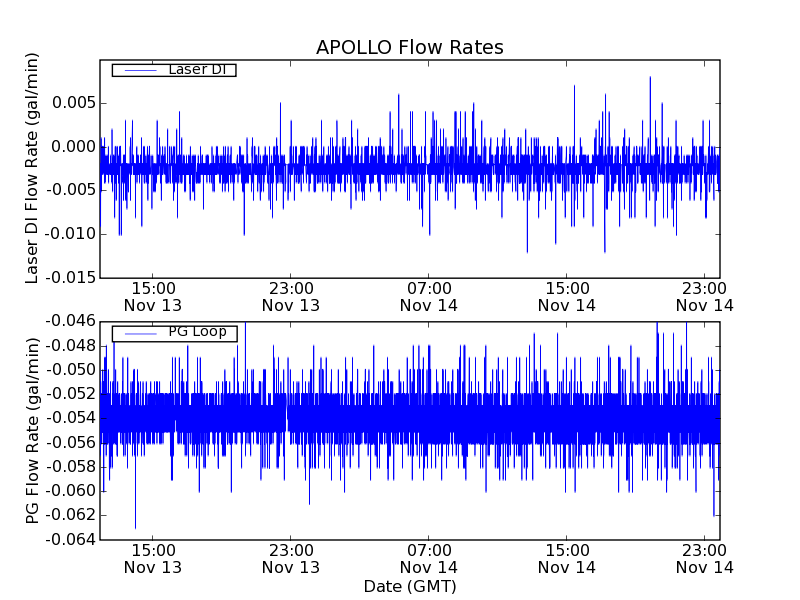Select the "Laser DI" legend label
The width and height of the screenshot is (800, 600).
(196, 70)
